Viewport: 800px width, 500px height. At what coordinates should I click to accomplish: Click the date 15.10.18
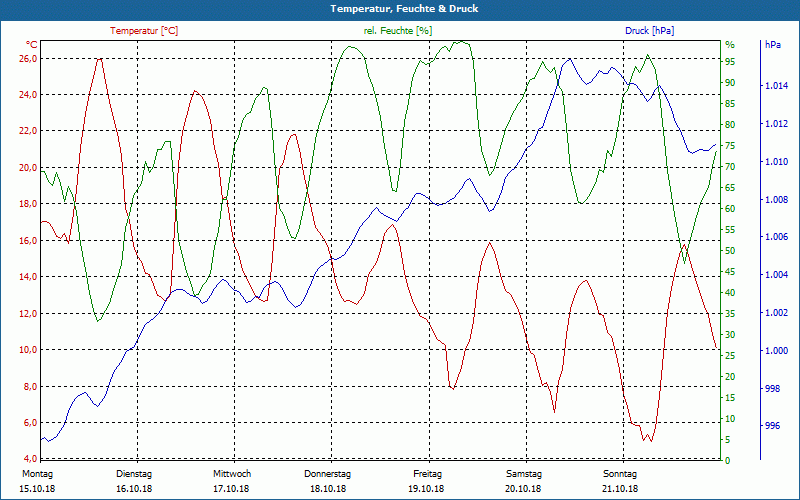pyautogui.click(x=37, y=489)
